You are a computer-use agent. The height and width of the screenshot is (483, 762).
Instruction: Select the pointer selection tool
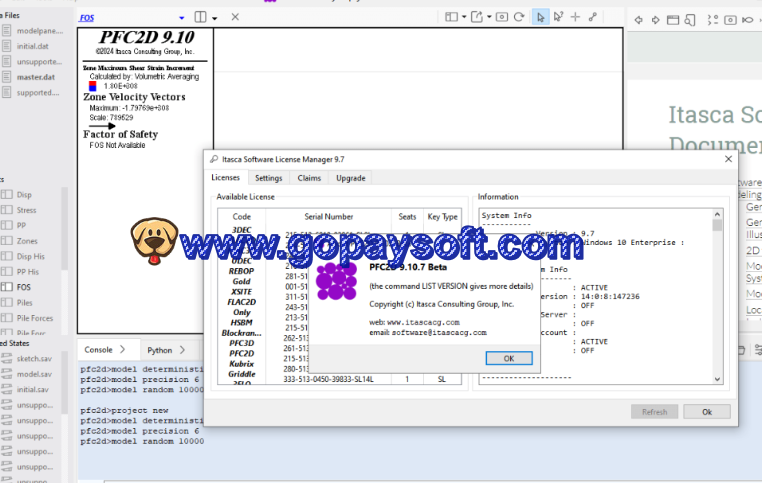(x=540, y=17)
